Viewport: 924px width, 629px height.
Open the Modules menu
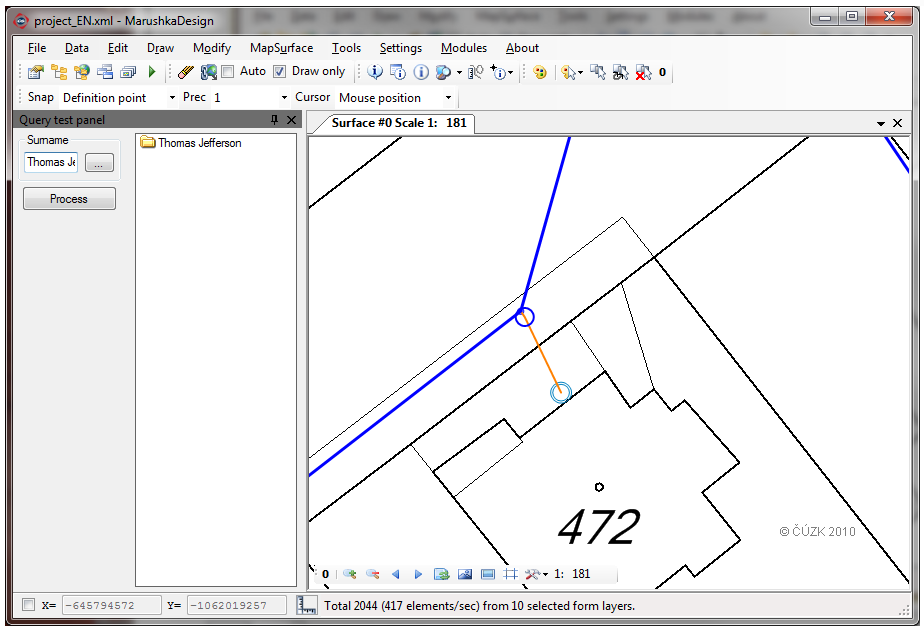[464, 48]
